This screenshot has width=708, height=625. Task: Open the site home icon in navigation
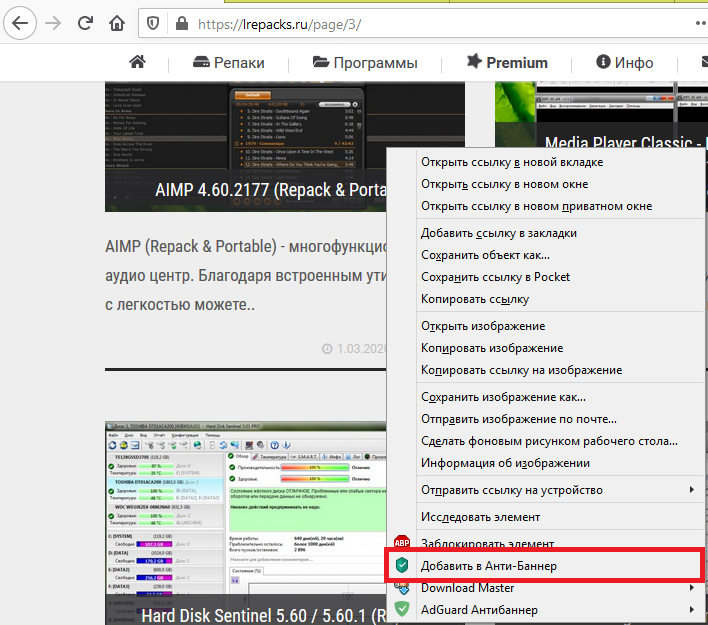pos(137,62)
